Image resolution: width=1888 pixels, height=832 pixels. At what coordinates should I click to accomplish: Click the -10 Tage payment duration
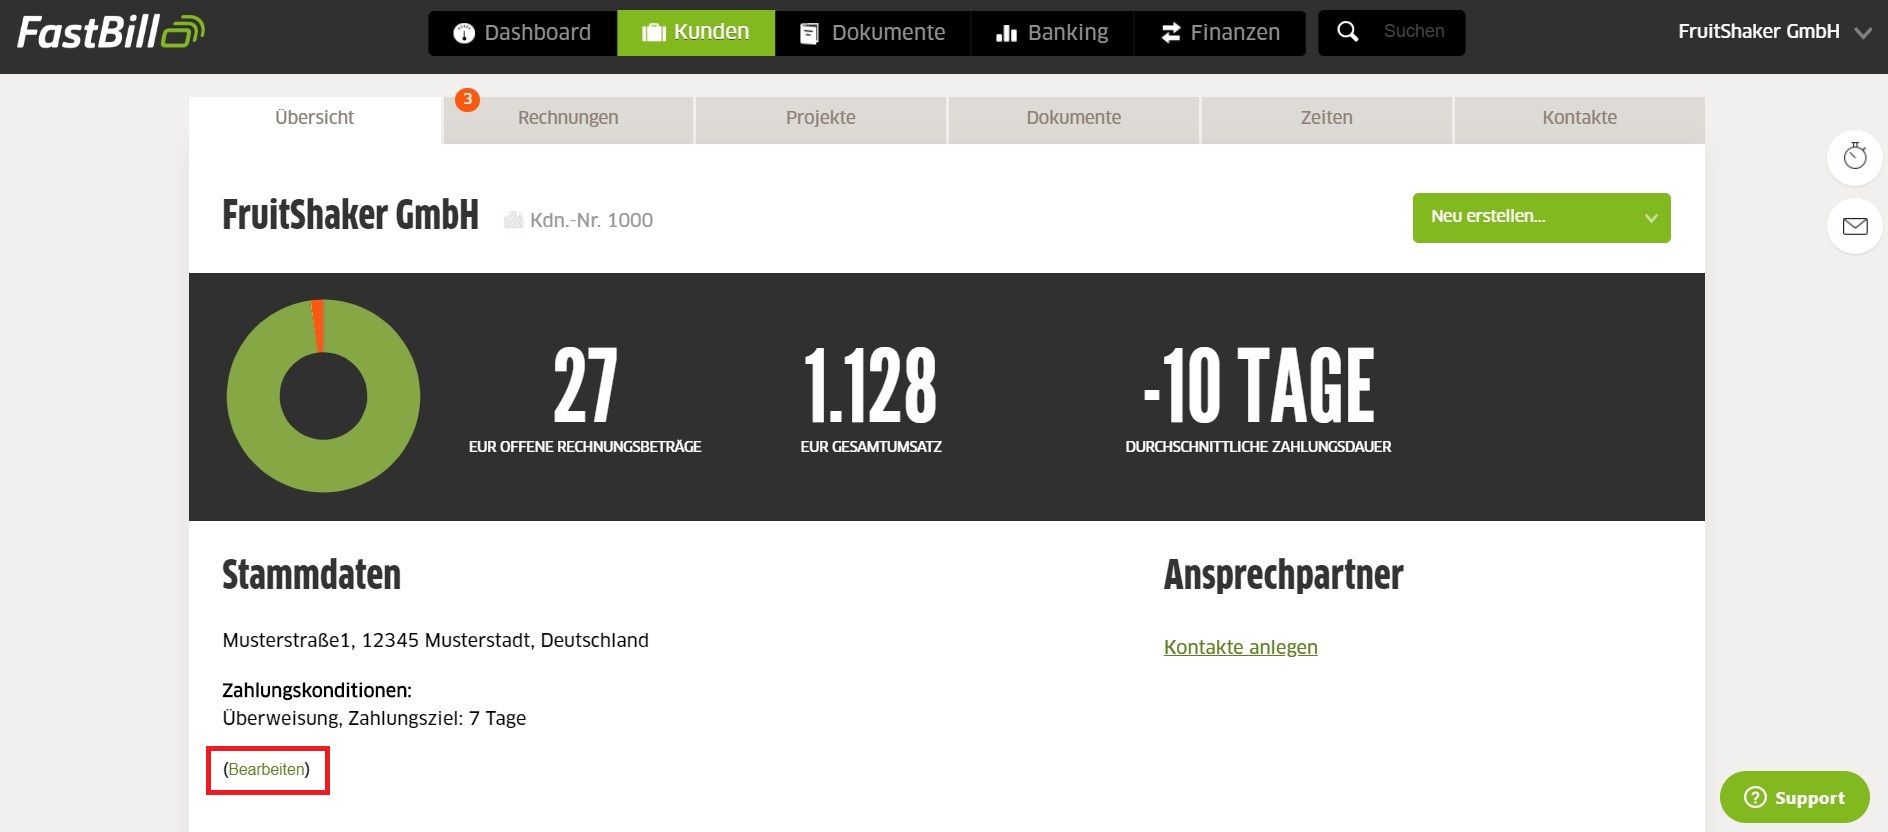(1259, 386)
